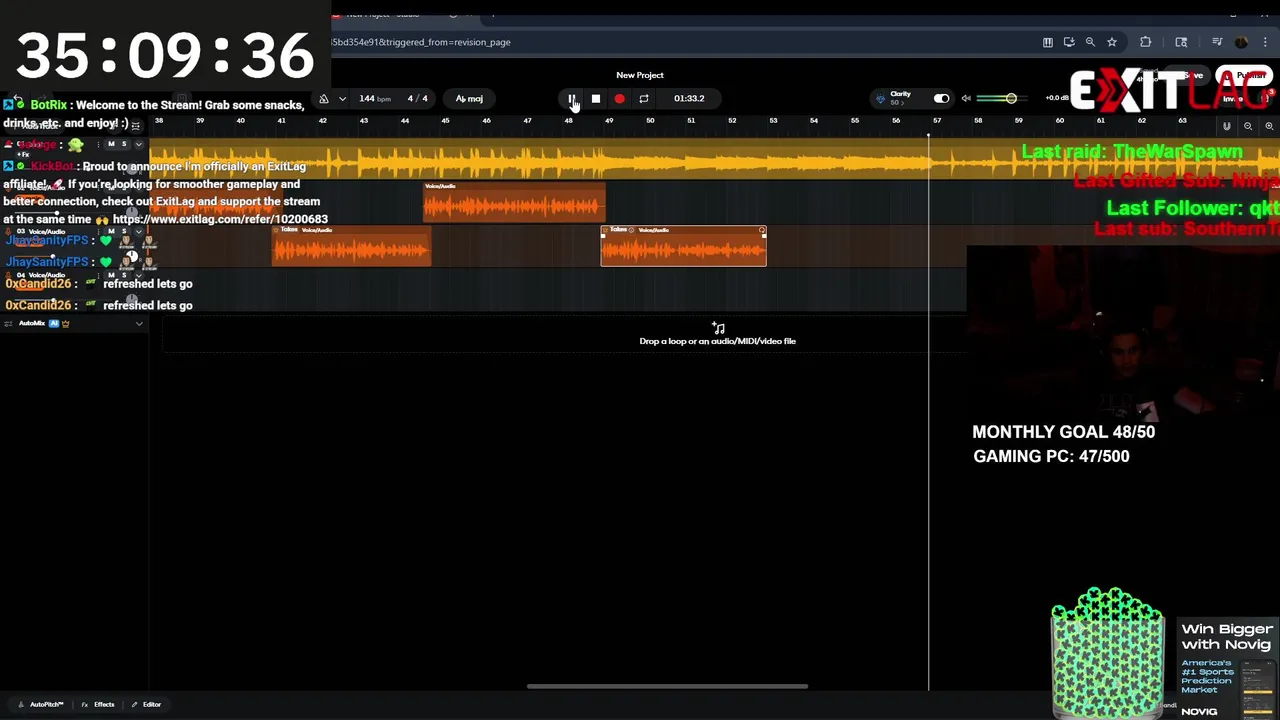Open the Editor tab at the bottom

click(x=146, y=705)
